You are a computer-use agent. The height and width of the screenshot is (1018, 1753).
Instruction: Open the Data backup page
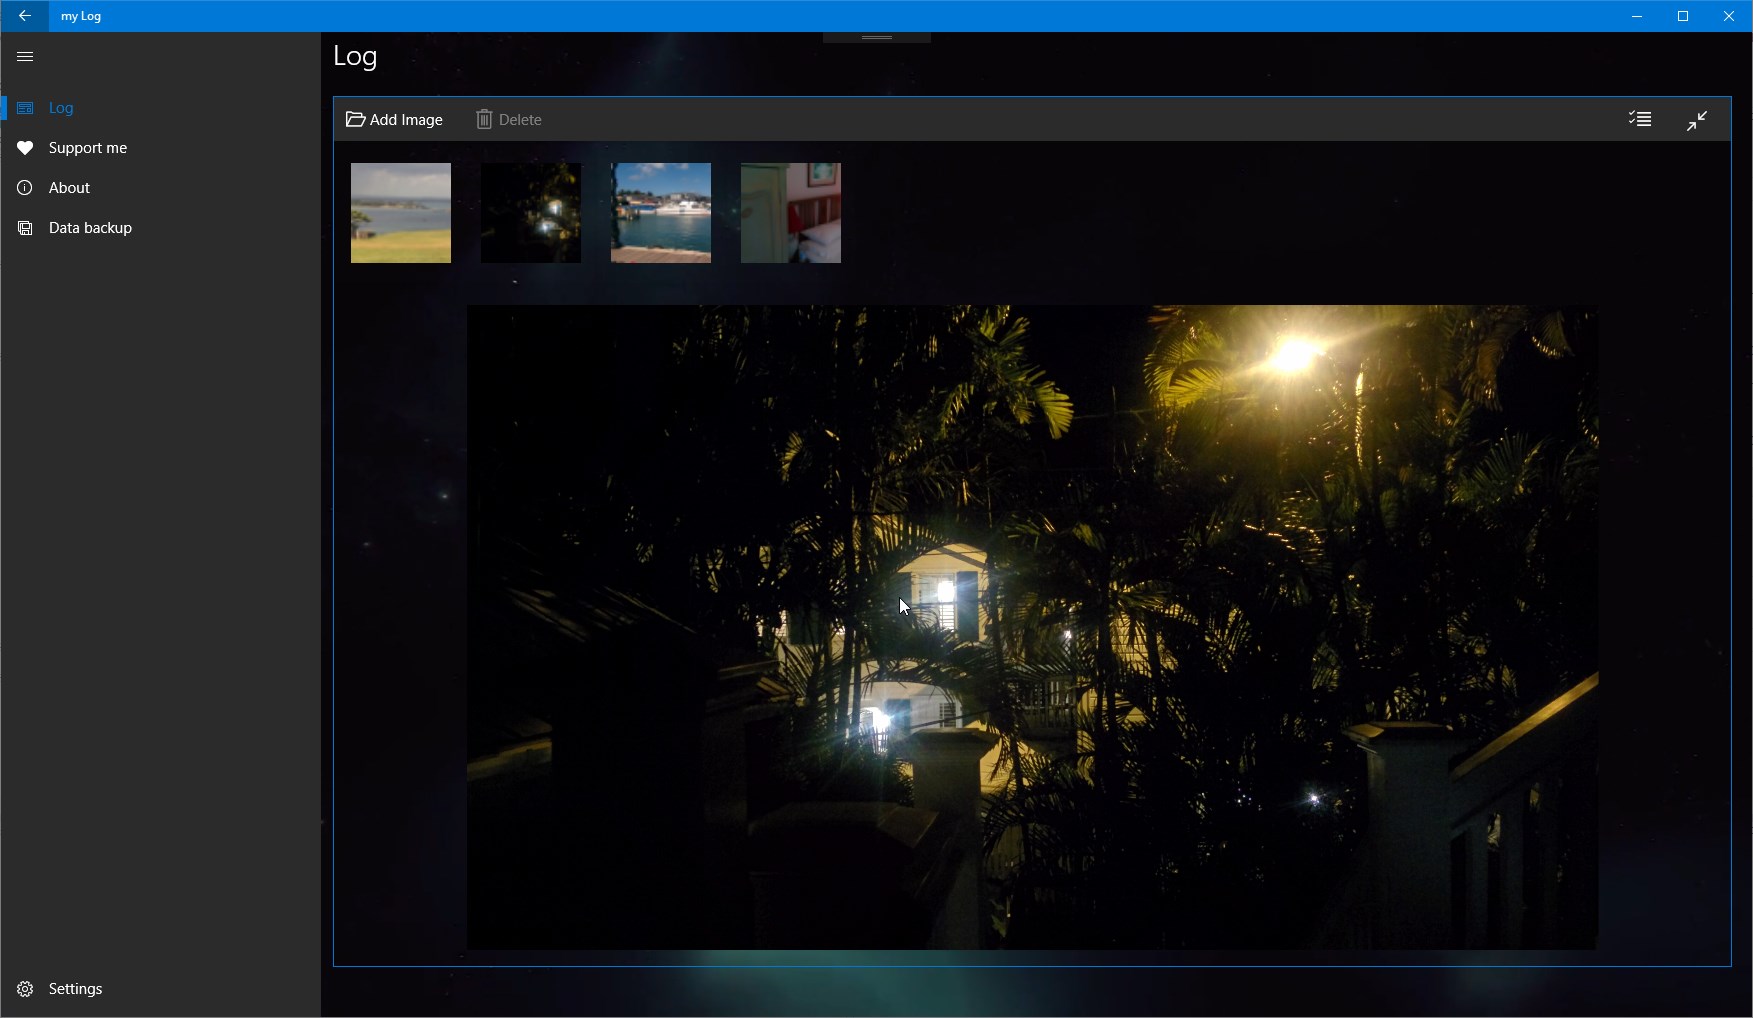point(160,228)
